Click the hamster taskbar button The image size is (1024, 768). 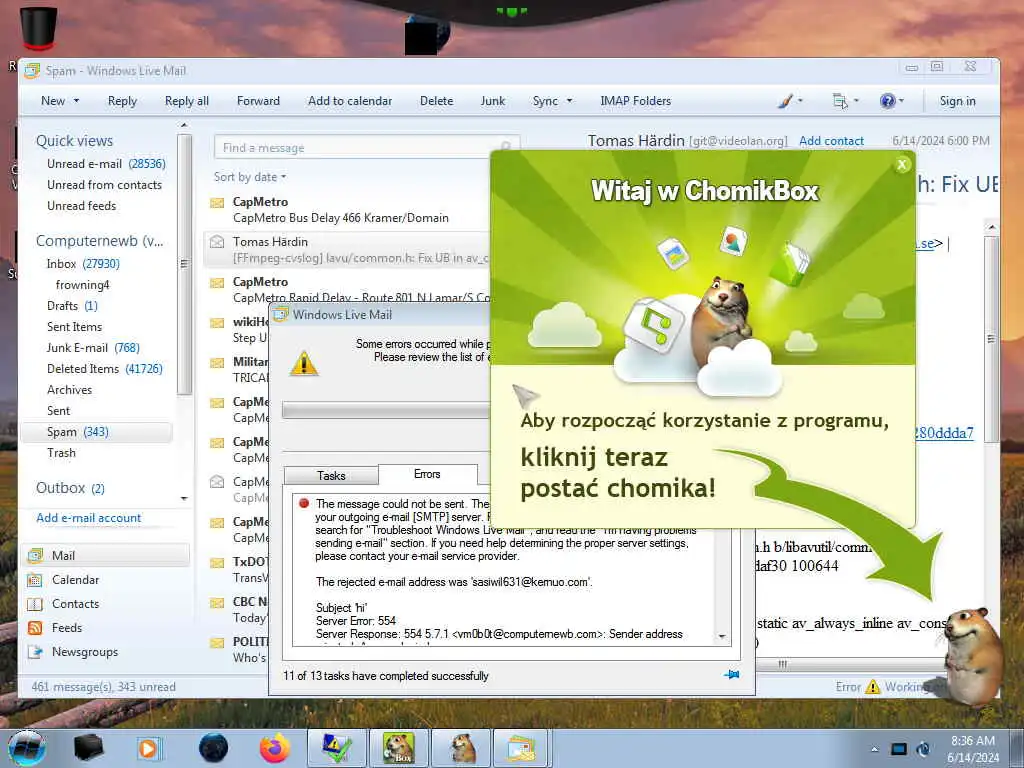(x=462, y=748)
